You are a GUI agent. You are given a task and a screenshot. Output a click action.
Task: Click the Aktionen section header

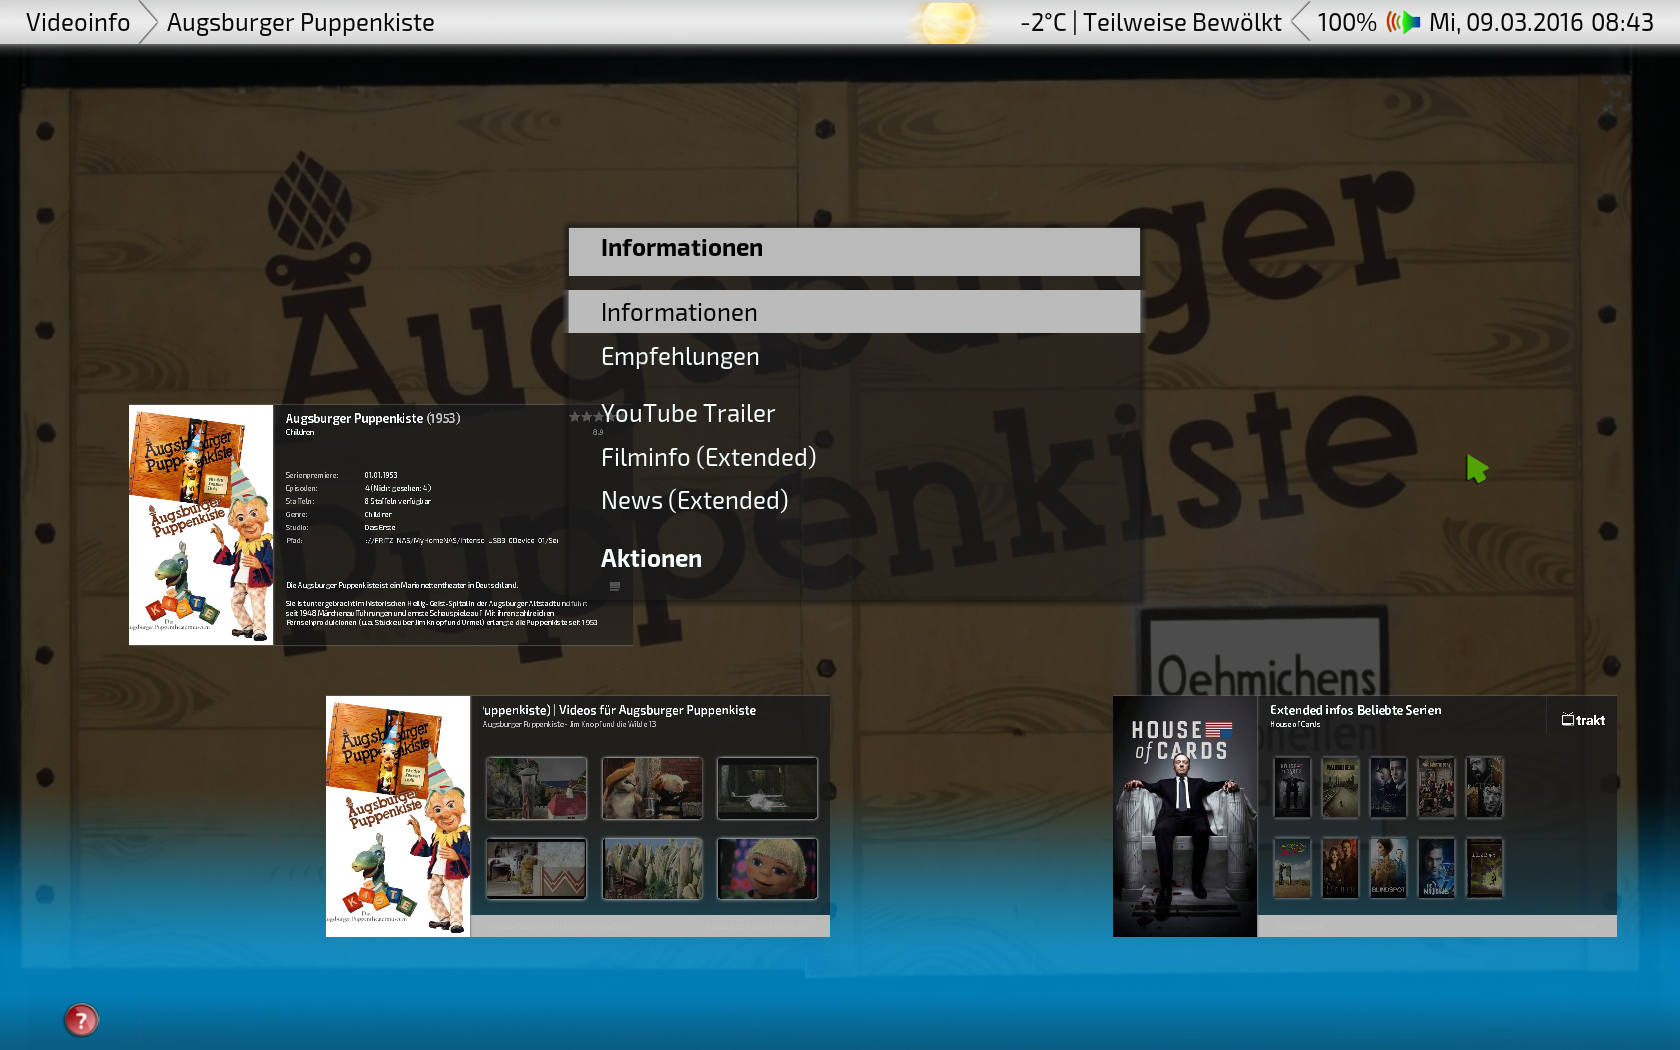(x=651, y=559)
